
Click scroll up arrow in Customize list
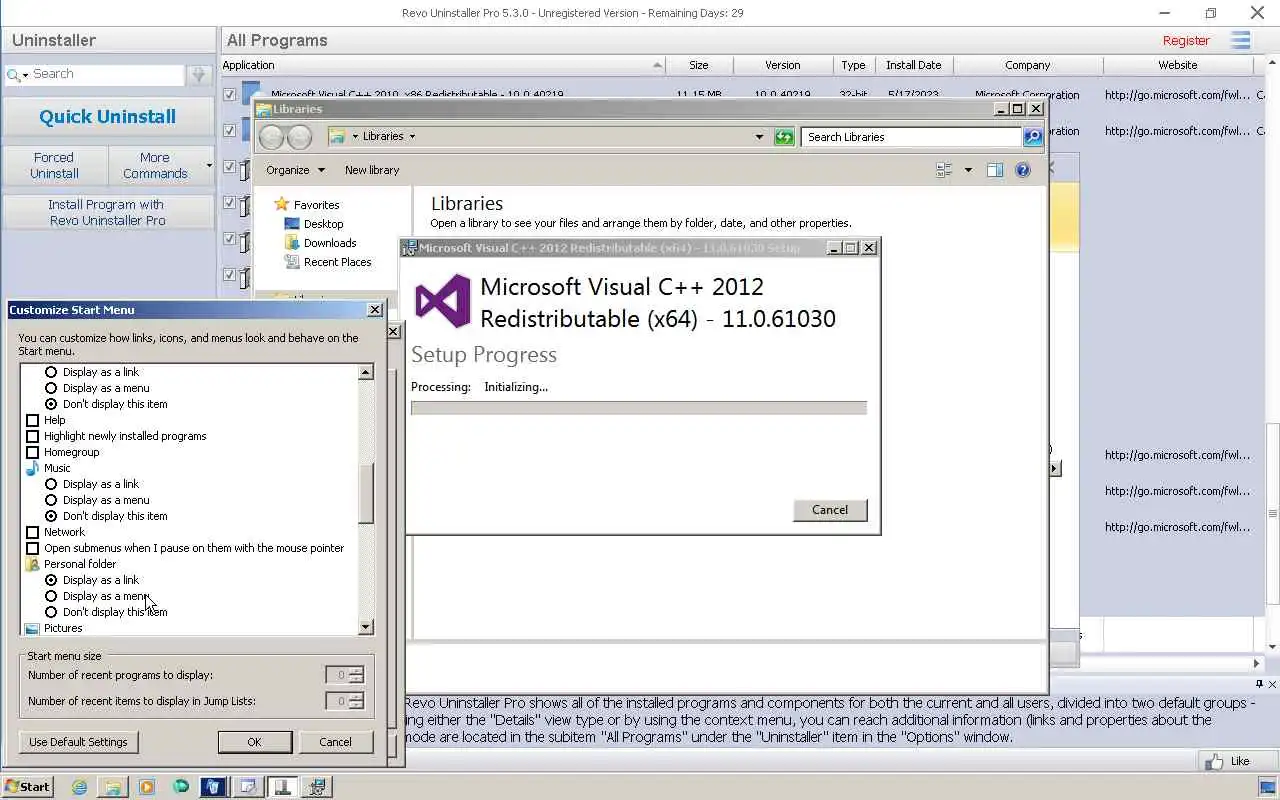366,372
